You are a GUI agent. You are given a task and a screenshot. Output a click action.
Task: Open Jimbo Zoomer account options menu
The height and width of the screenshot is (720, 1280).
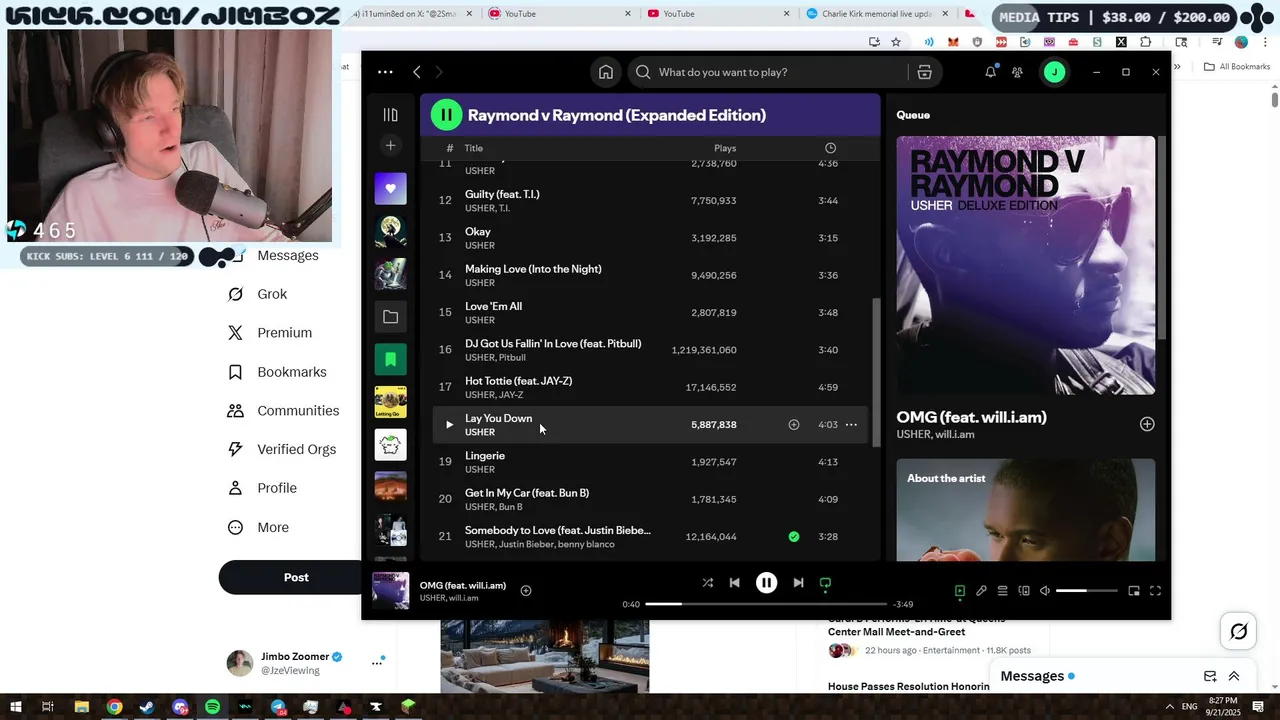tap(377, 662)
